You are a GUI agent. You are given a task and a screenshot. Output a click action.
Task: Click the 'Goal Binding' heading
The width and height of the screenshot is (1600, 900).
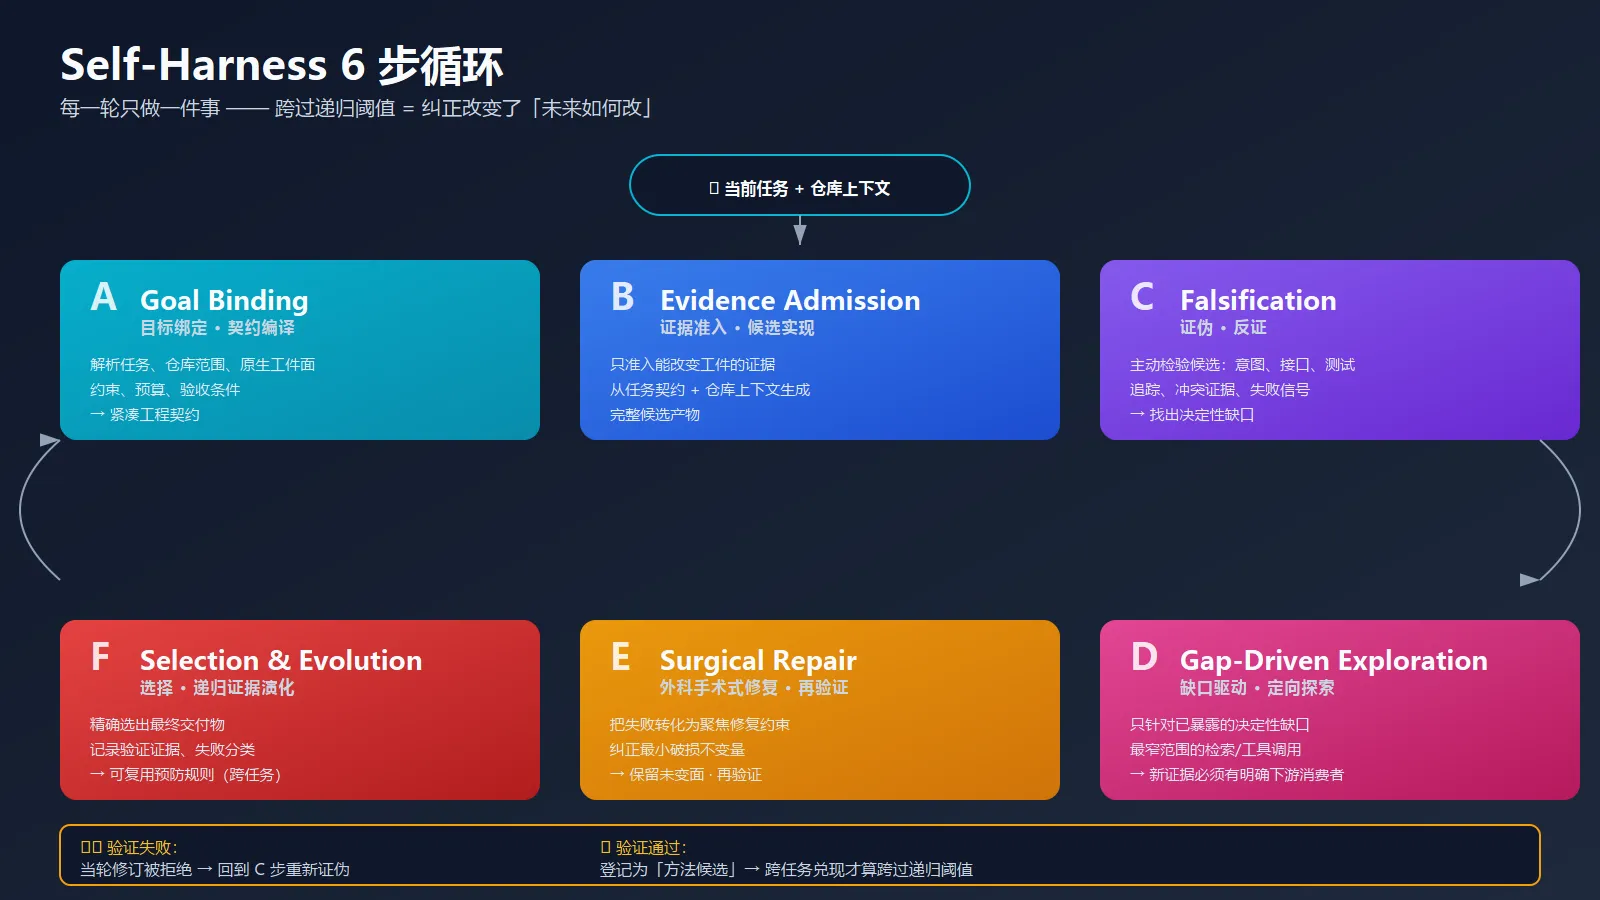point(224,300)
